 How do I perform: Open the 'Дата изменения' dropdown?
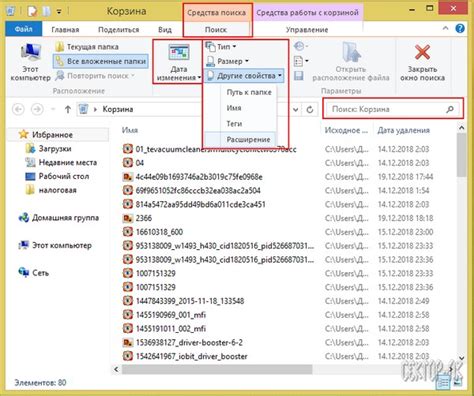pos(179,63)
